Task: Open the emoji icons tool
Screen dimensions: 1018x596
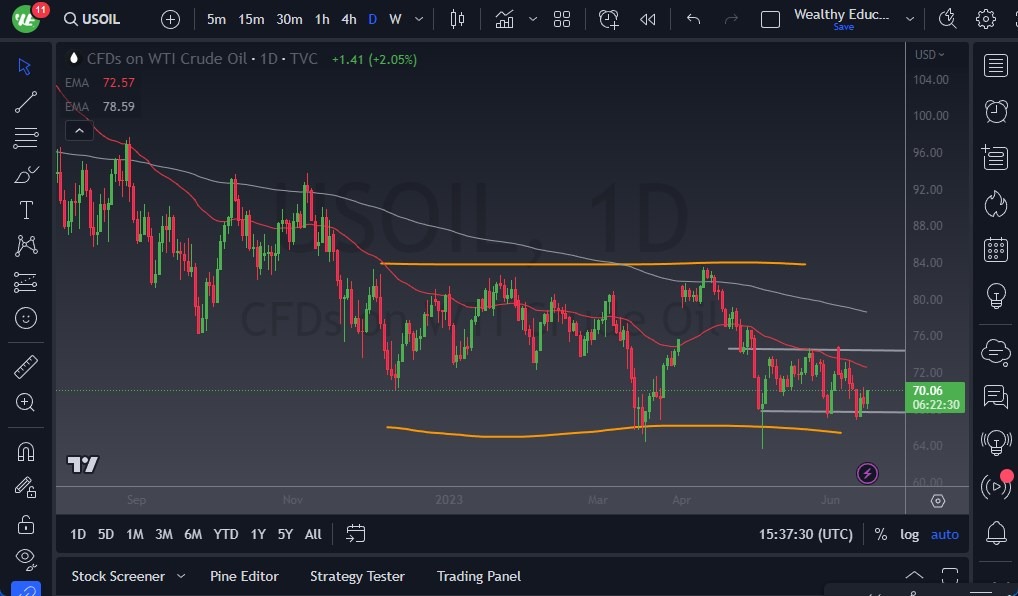Action: pyautogui.click(x=26, y=318)
